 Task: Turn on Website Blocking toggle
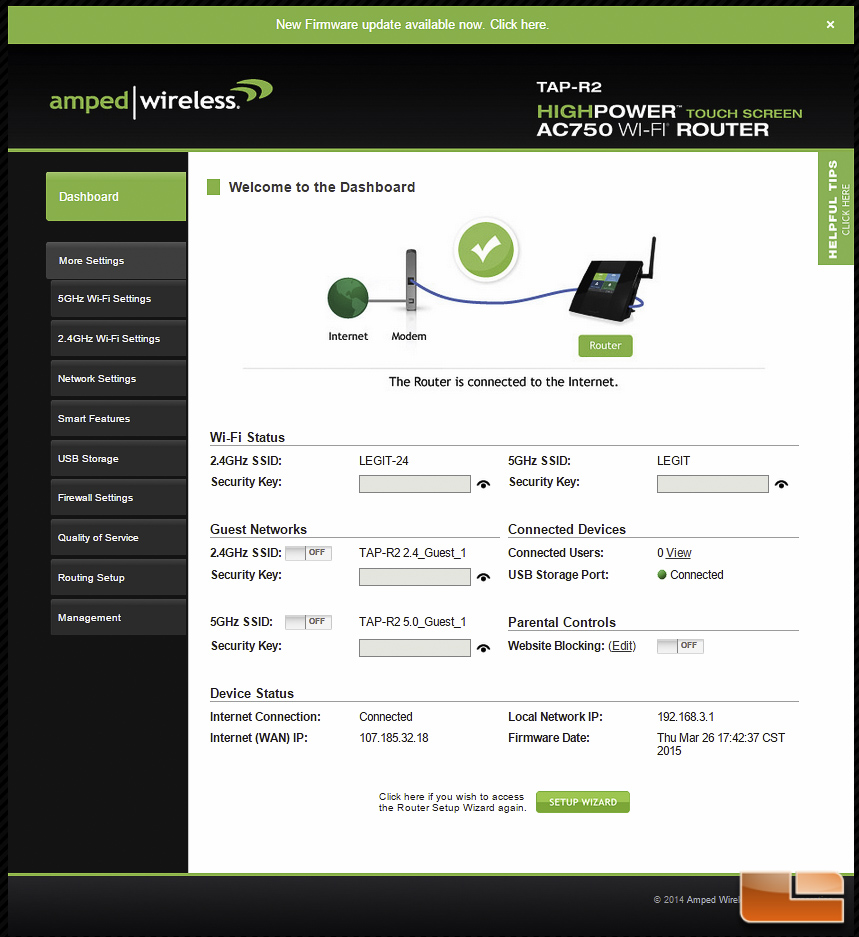[x=680, y=646]
